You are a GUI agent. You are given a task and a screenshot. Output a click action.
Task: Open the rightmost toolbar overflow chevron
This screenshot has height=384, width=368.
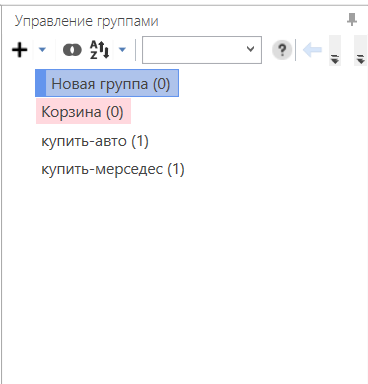360,50
